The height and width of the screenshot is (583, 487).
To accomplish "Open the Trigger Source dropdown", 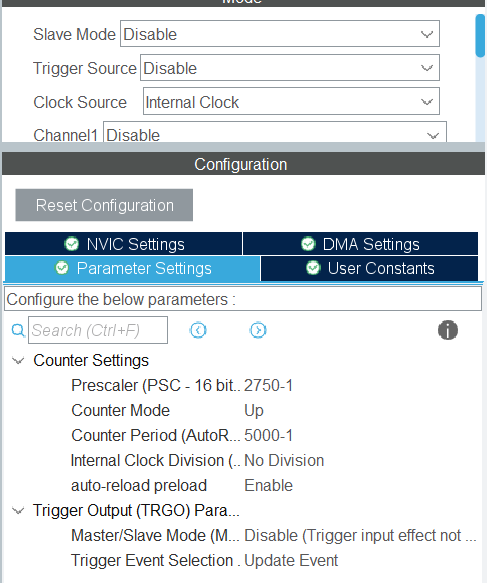I will [290, 68].
